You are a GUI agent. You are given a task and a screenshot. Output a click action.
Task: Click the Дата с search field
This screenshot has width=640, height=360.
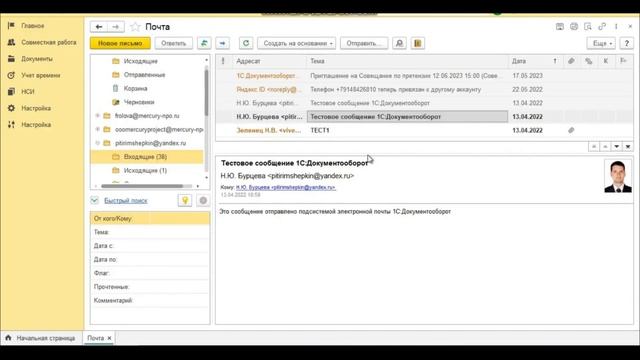click(150, 246)
